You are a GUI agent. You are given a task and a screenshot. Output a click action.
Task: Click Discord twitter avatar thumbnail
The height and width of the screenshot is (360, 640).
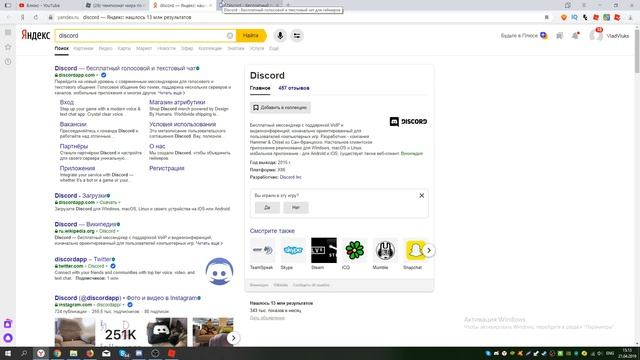click(219, 271)
